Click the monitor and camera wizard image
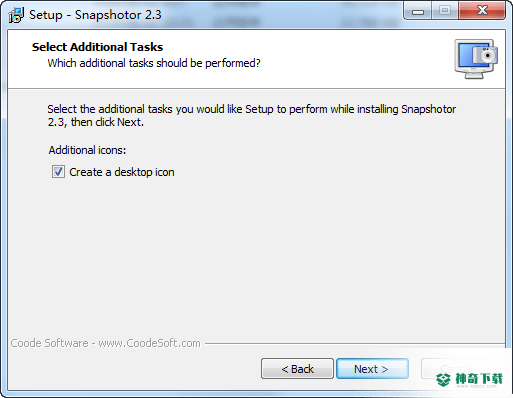Viewport: 513px width, 398px height. 476,59
